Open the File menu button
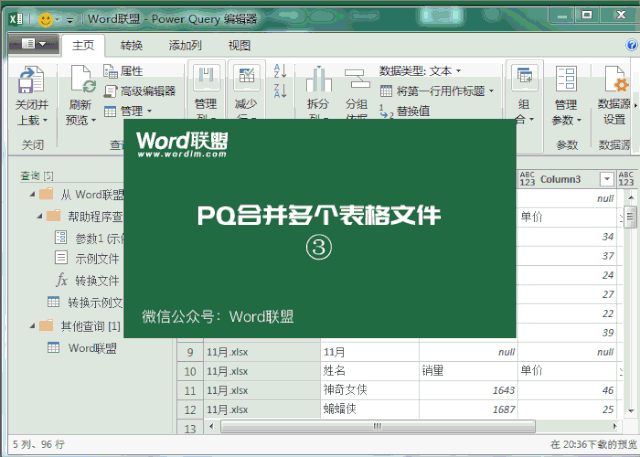Viewport: 640px width, 457px height. tap(33, 44)
